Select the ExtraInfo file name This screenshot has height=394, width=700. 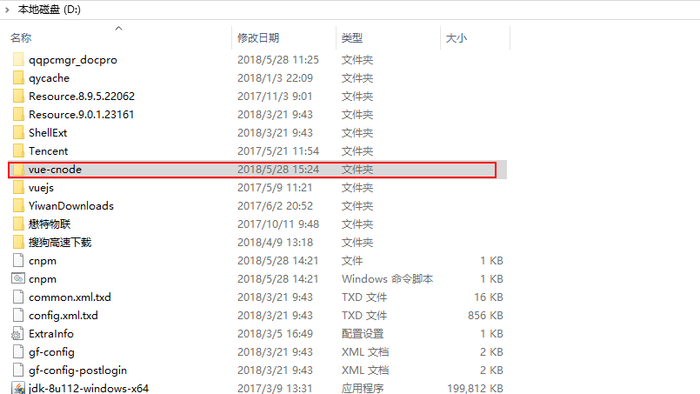[x=51, y=334]
